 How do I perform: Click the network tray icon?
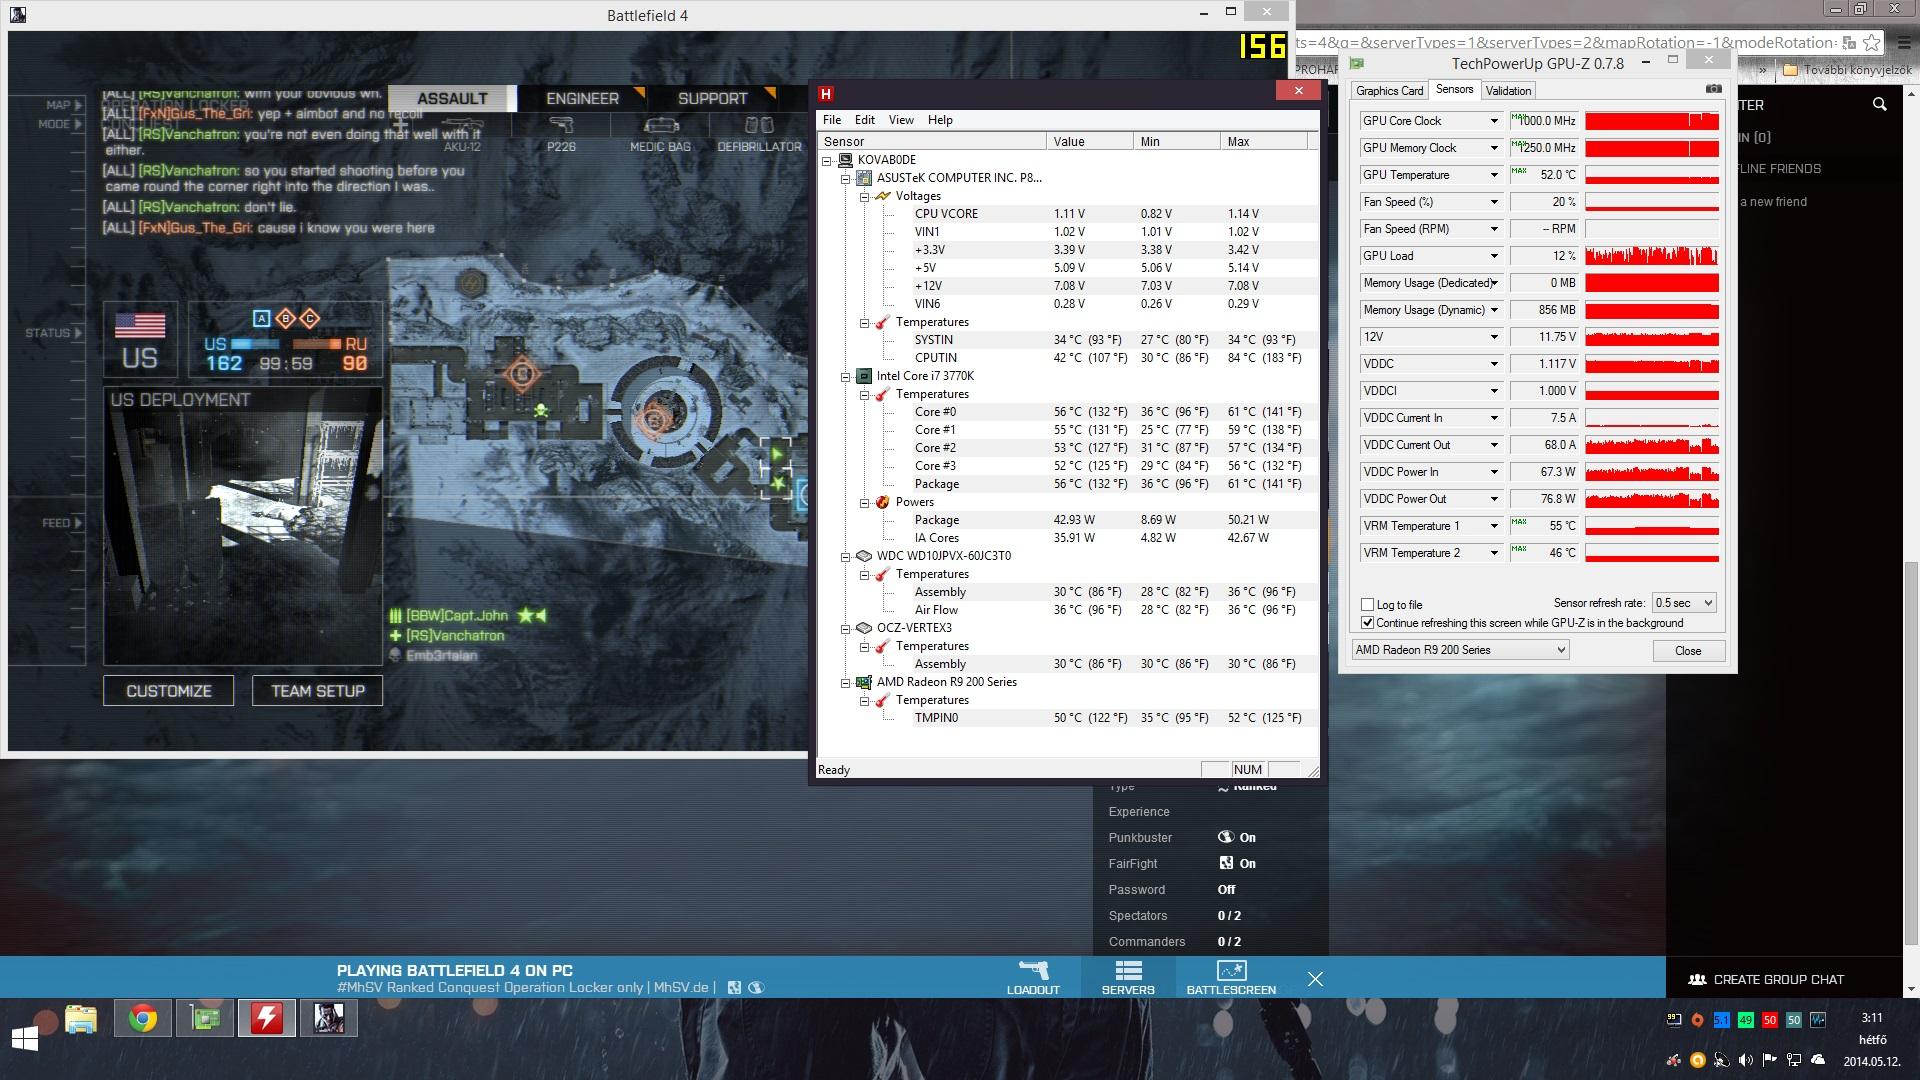coord(1794,1061)
